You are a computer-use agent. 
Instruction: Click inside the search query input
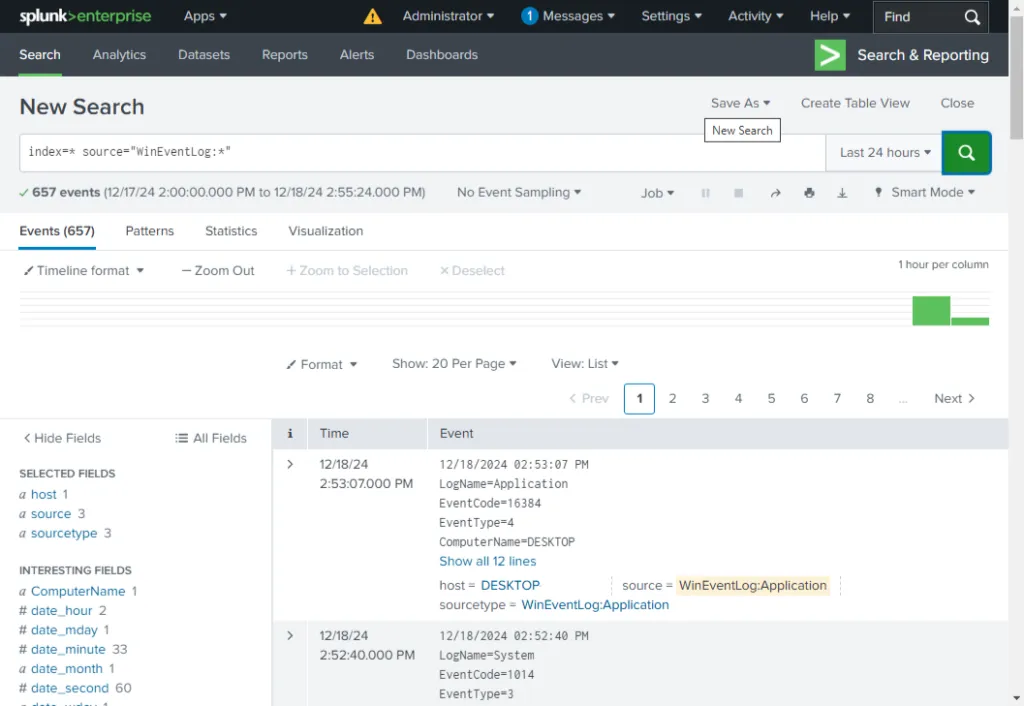coord(423,153)
